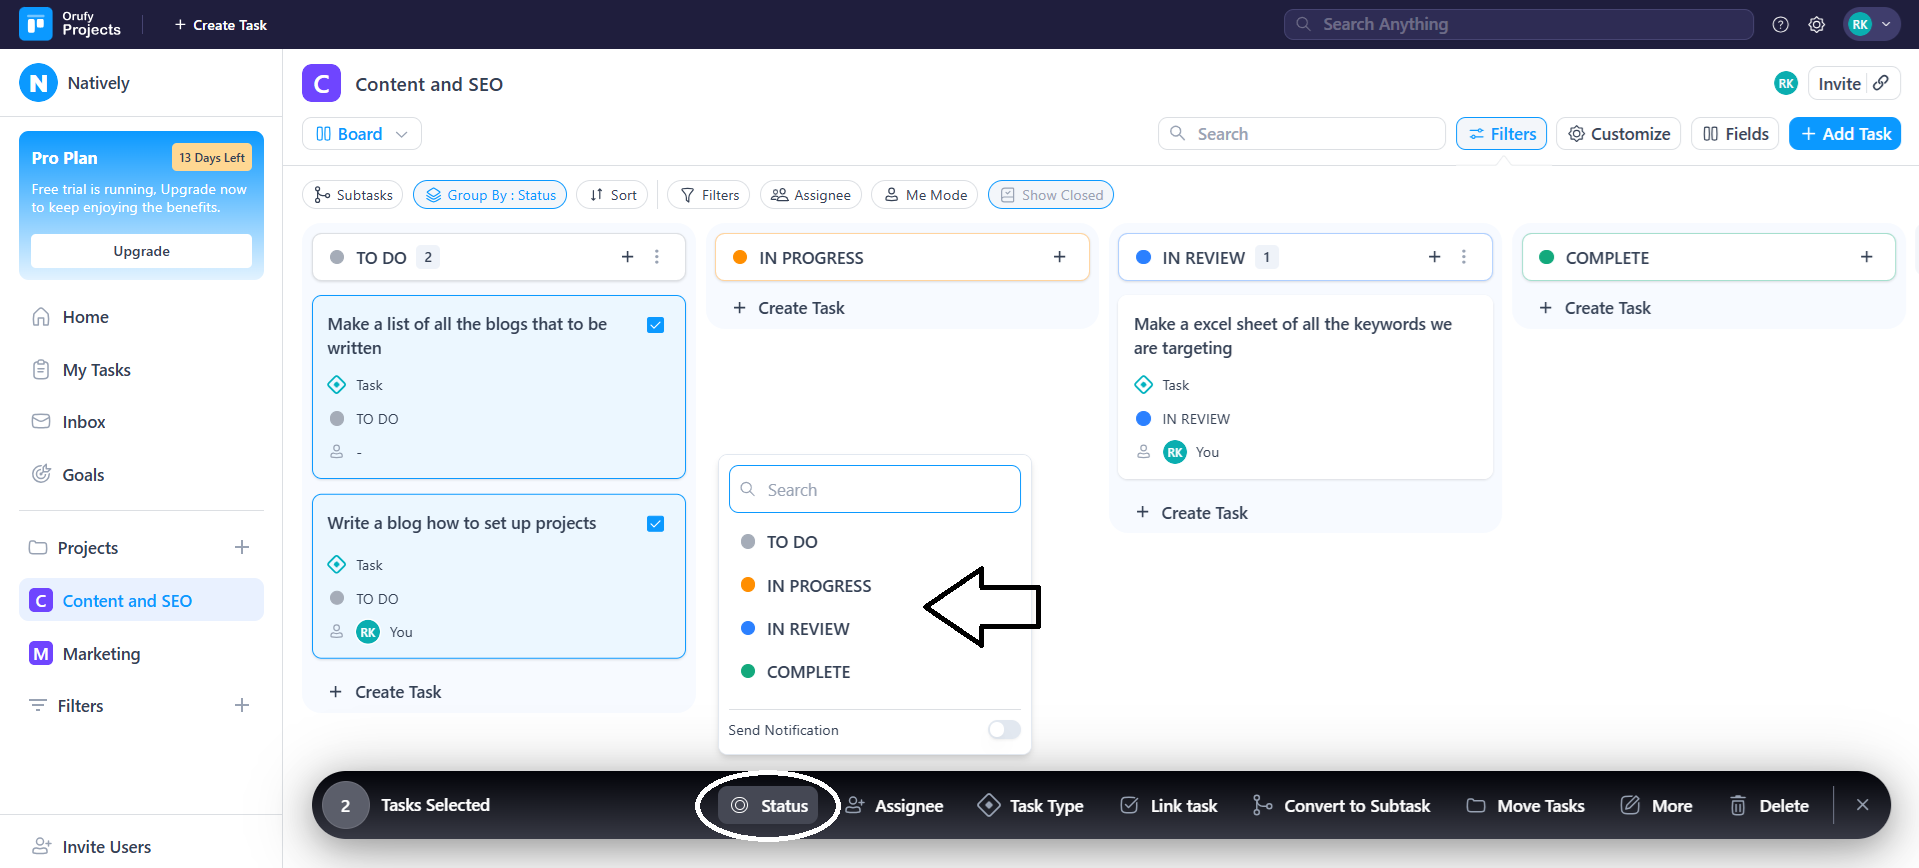The height and width of the screenshot is (868, 1919).
Task: Add task with IN REVIEW column plus icon
Action: coord(1434,257)
